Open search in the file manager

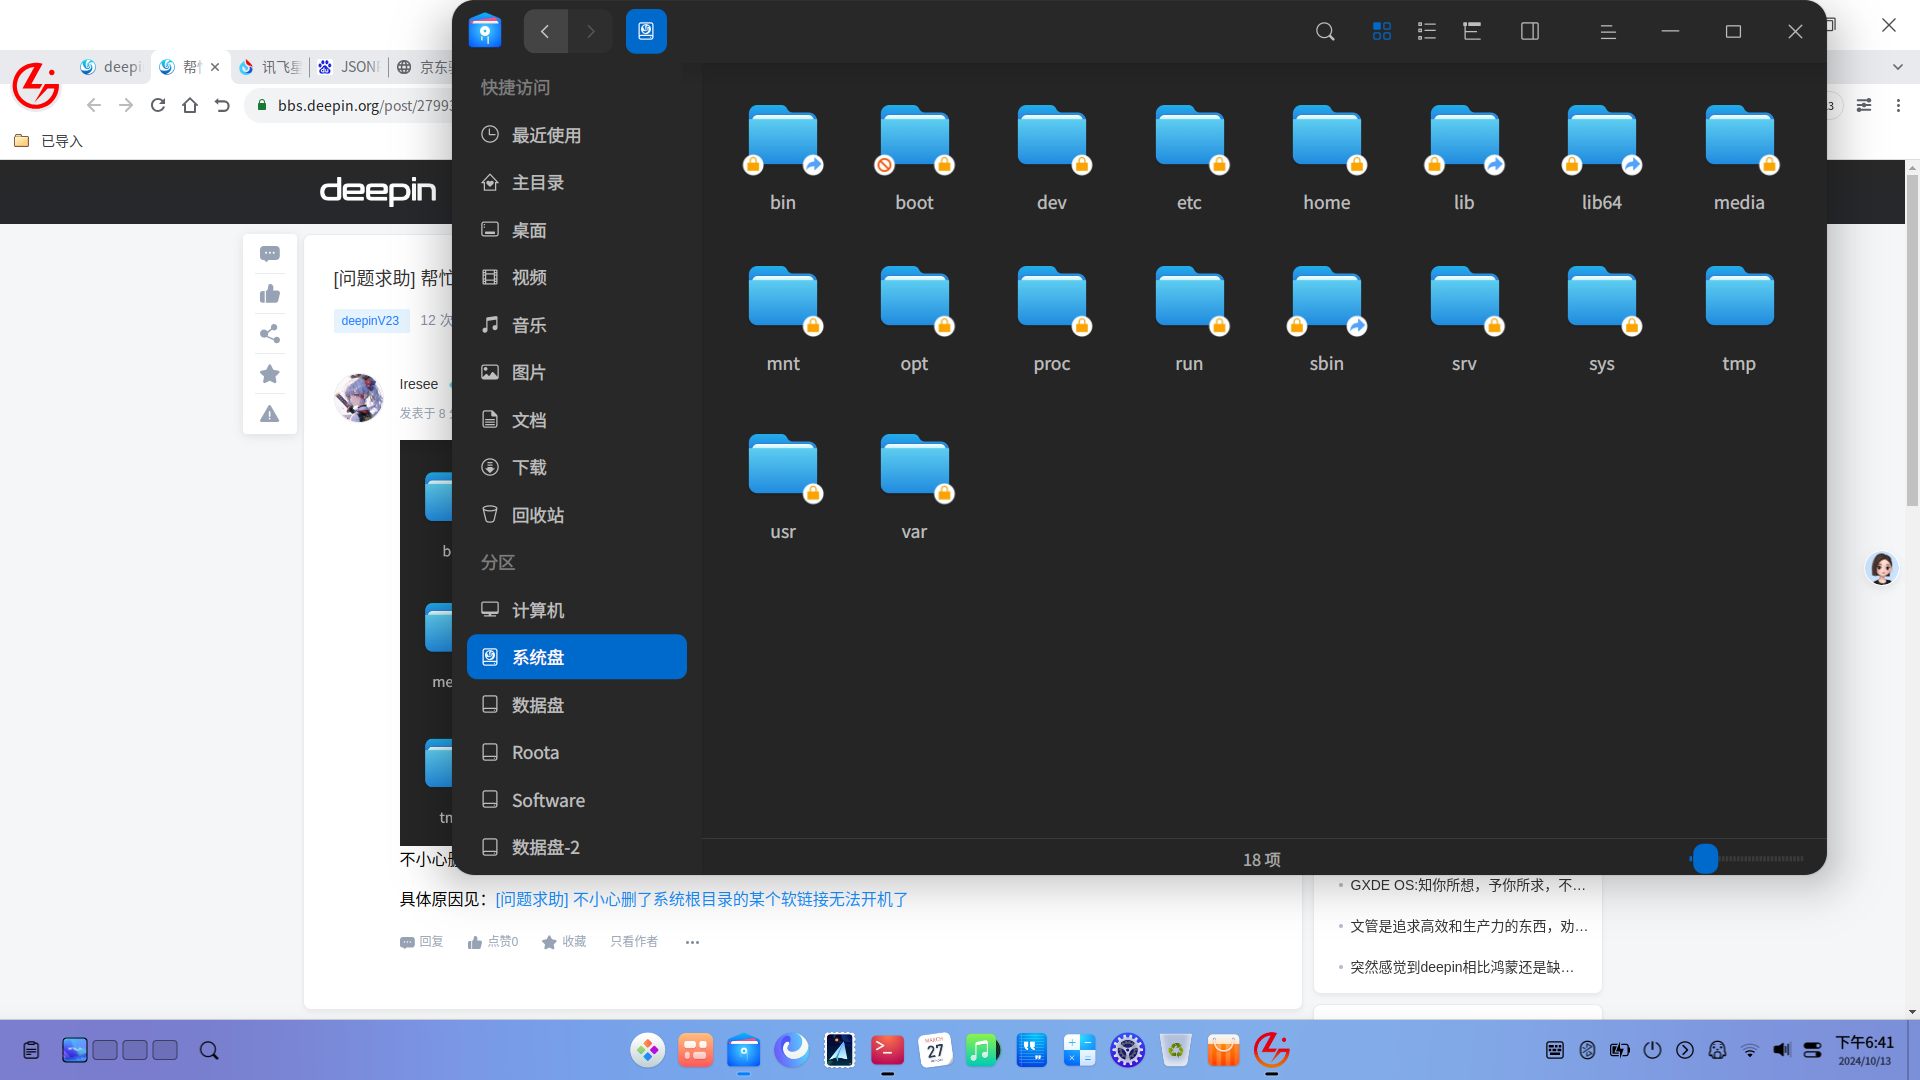(1325, 32)
